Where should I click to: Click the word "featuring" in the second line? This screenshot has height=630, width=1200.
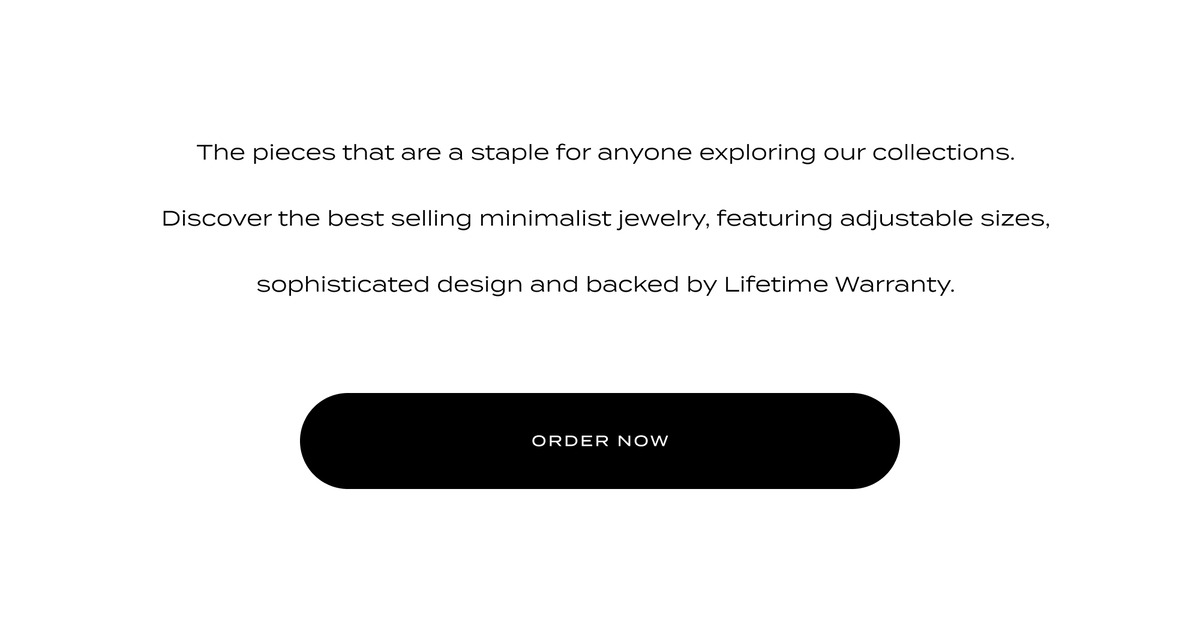(x=775, y=219)
